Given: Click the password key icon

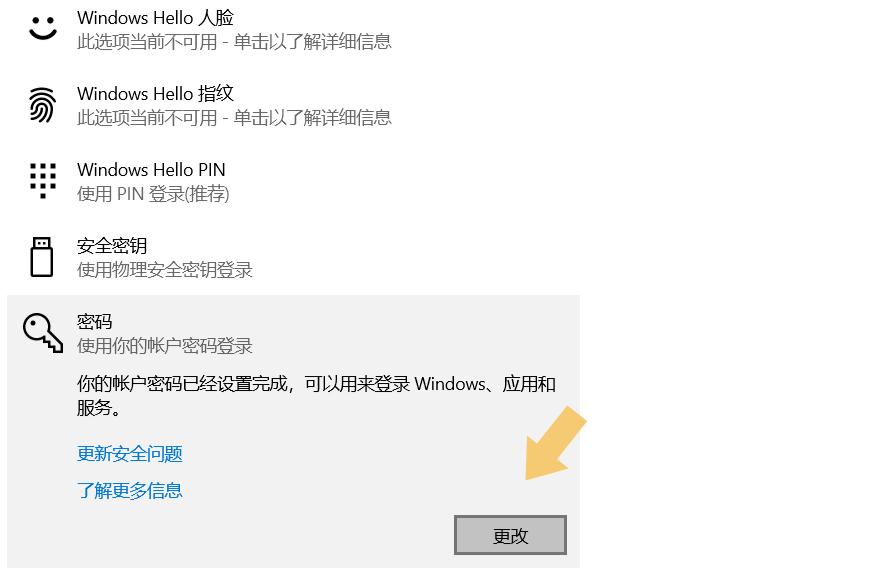Looking at the screenshot, I should click(x=43, y=333).
